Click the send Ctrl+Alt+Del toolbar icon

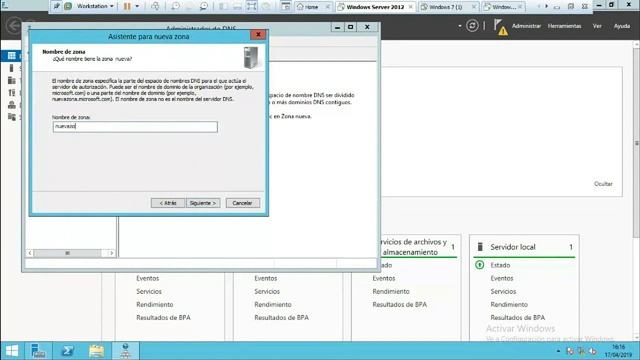point(155,7)
